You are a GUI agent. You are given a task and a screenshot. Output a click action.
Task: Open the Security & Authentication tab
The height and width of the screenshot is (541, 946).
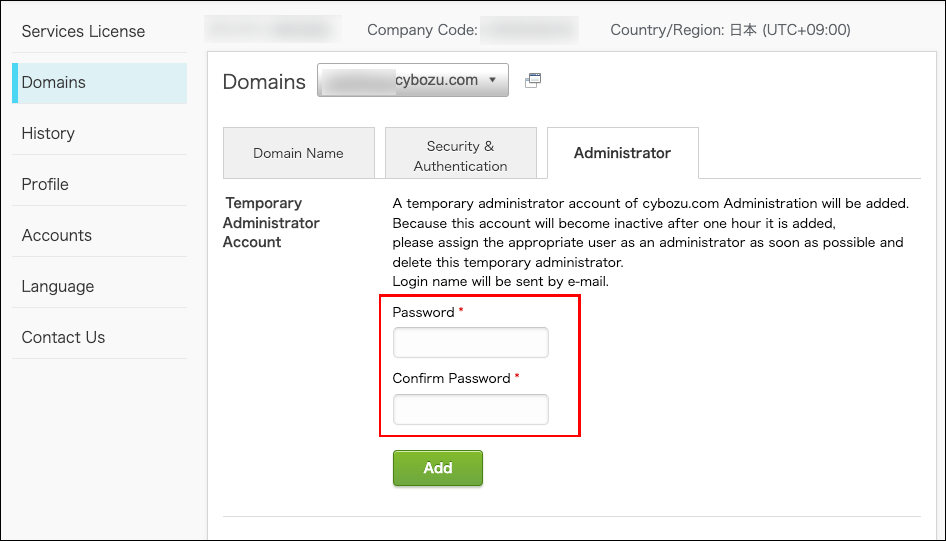click(460, 156)
